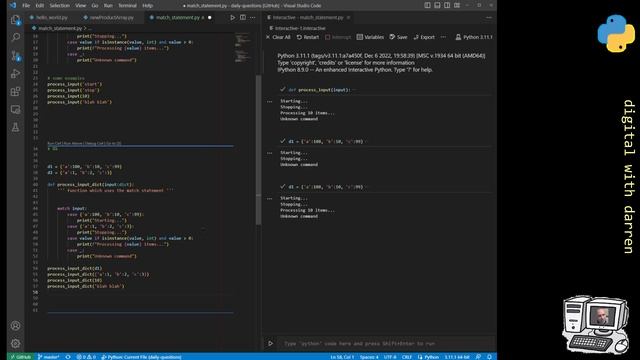Open notifications bell in status bar
Viewport: 640px width, 360px height.
point(489,357)
